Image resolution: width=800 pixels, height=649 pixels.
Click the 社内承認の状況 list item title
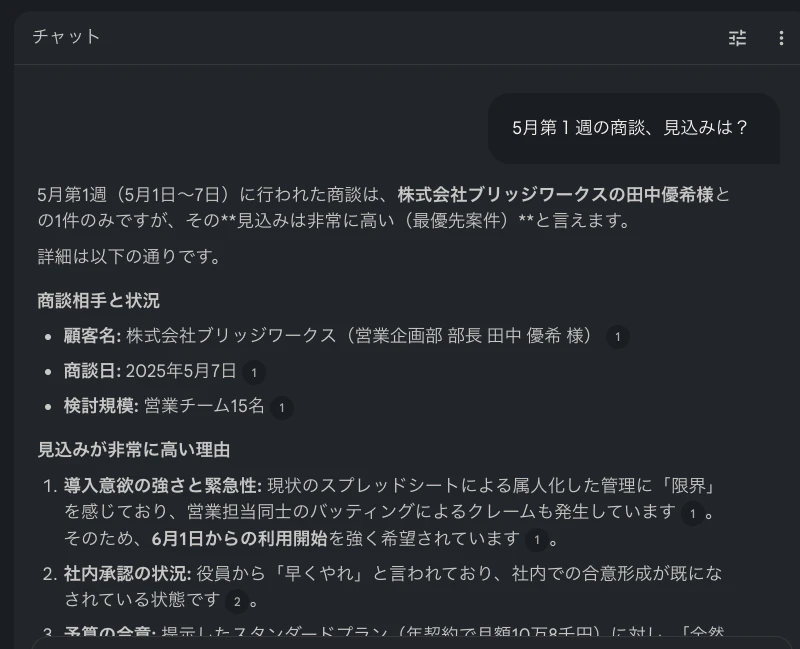click(127, 574)
